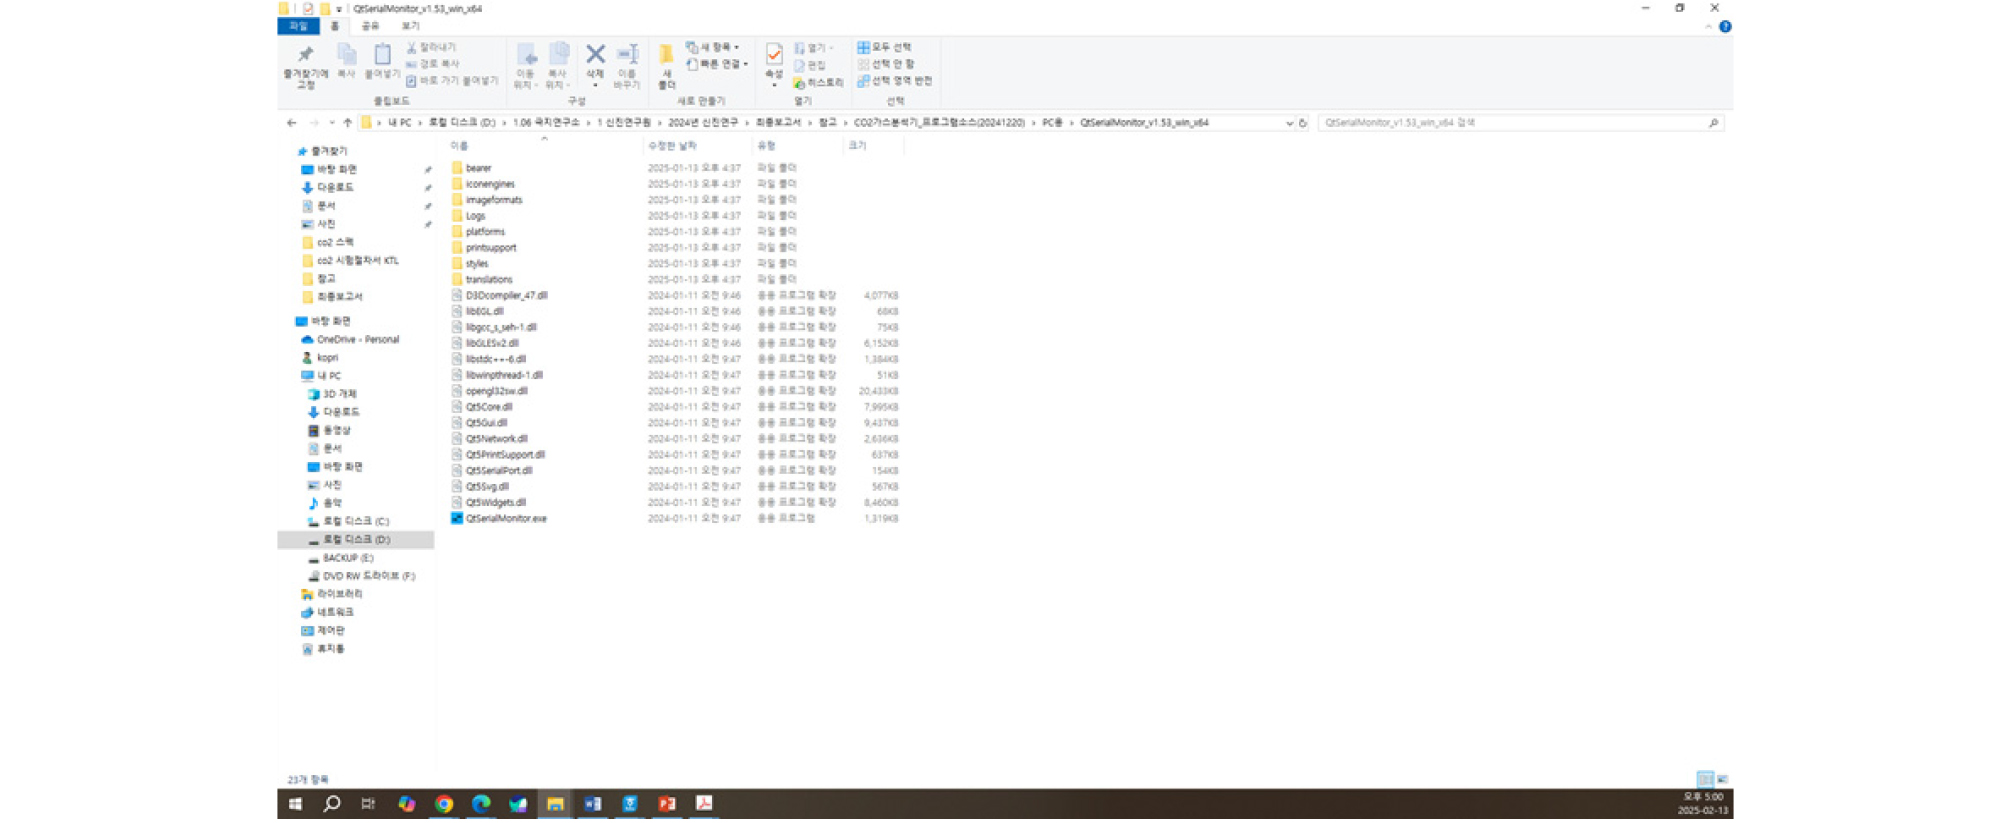Click Select All (모두 선택) in ribbon
Screen dimensions: 2008x823
pyautogui.click(x=884, y=47)
